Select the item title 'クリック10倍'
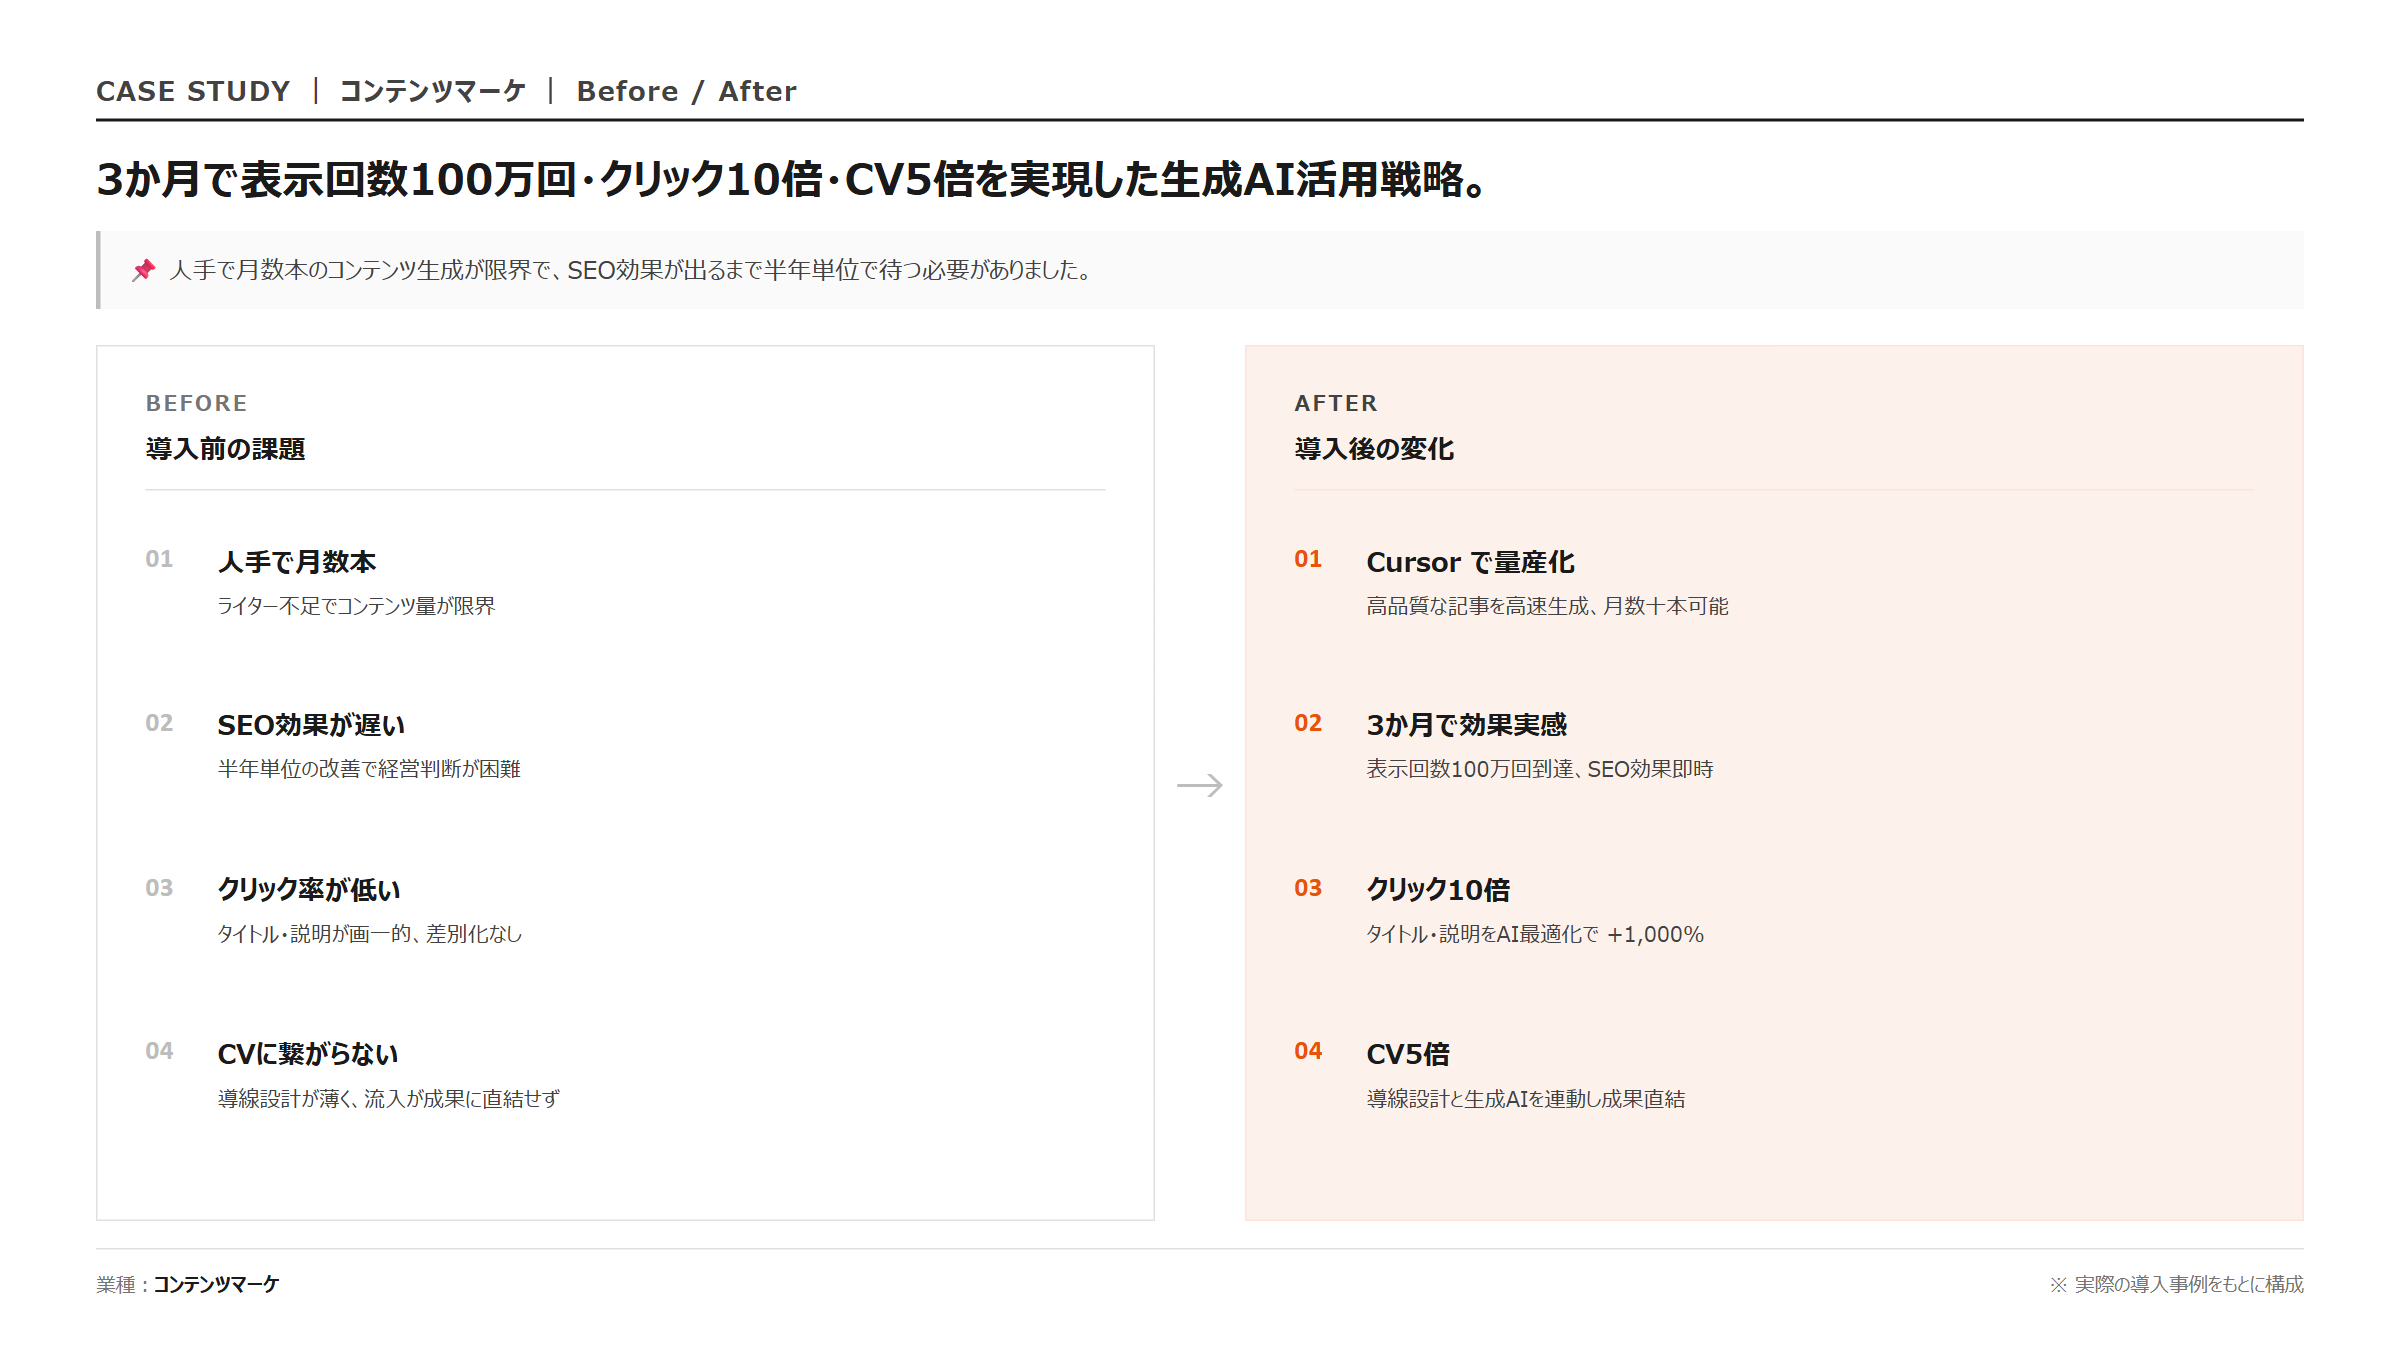The width and height of the screenshot is (2400, 1350). pos(1439,890)
